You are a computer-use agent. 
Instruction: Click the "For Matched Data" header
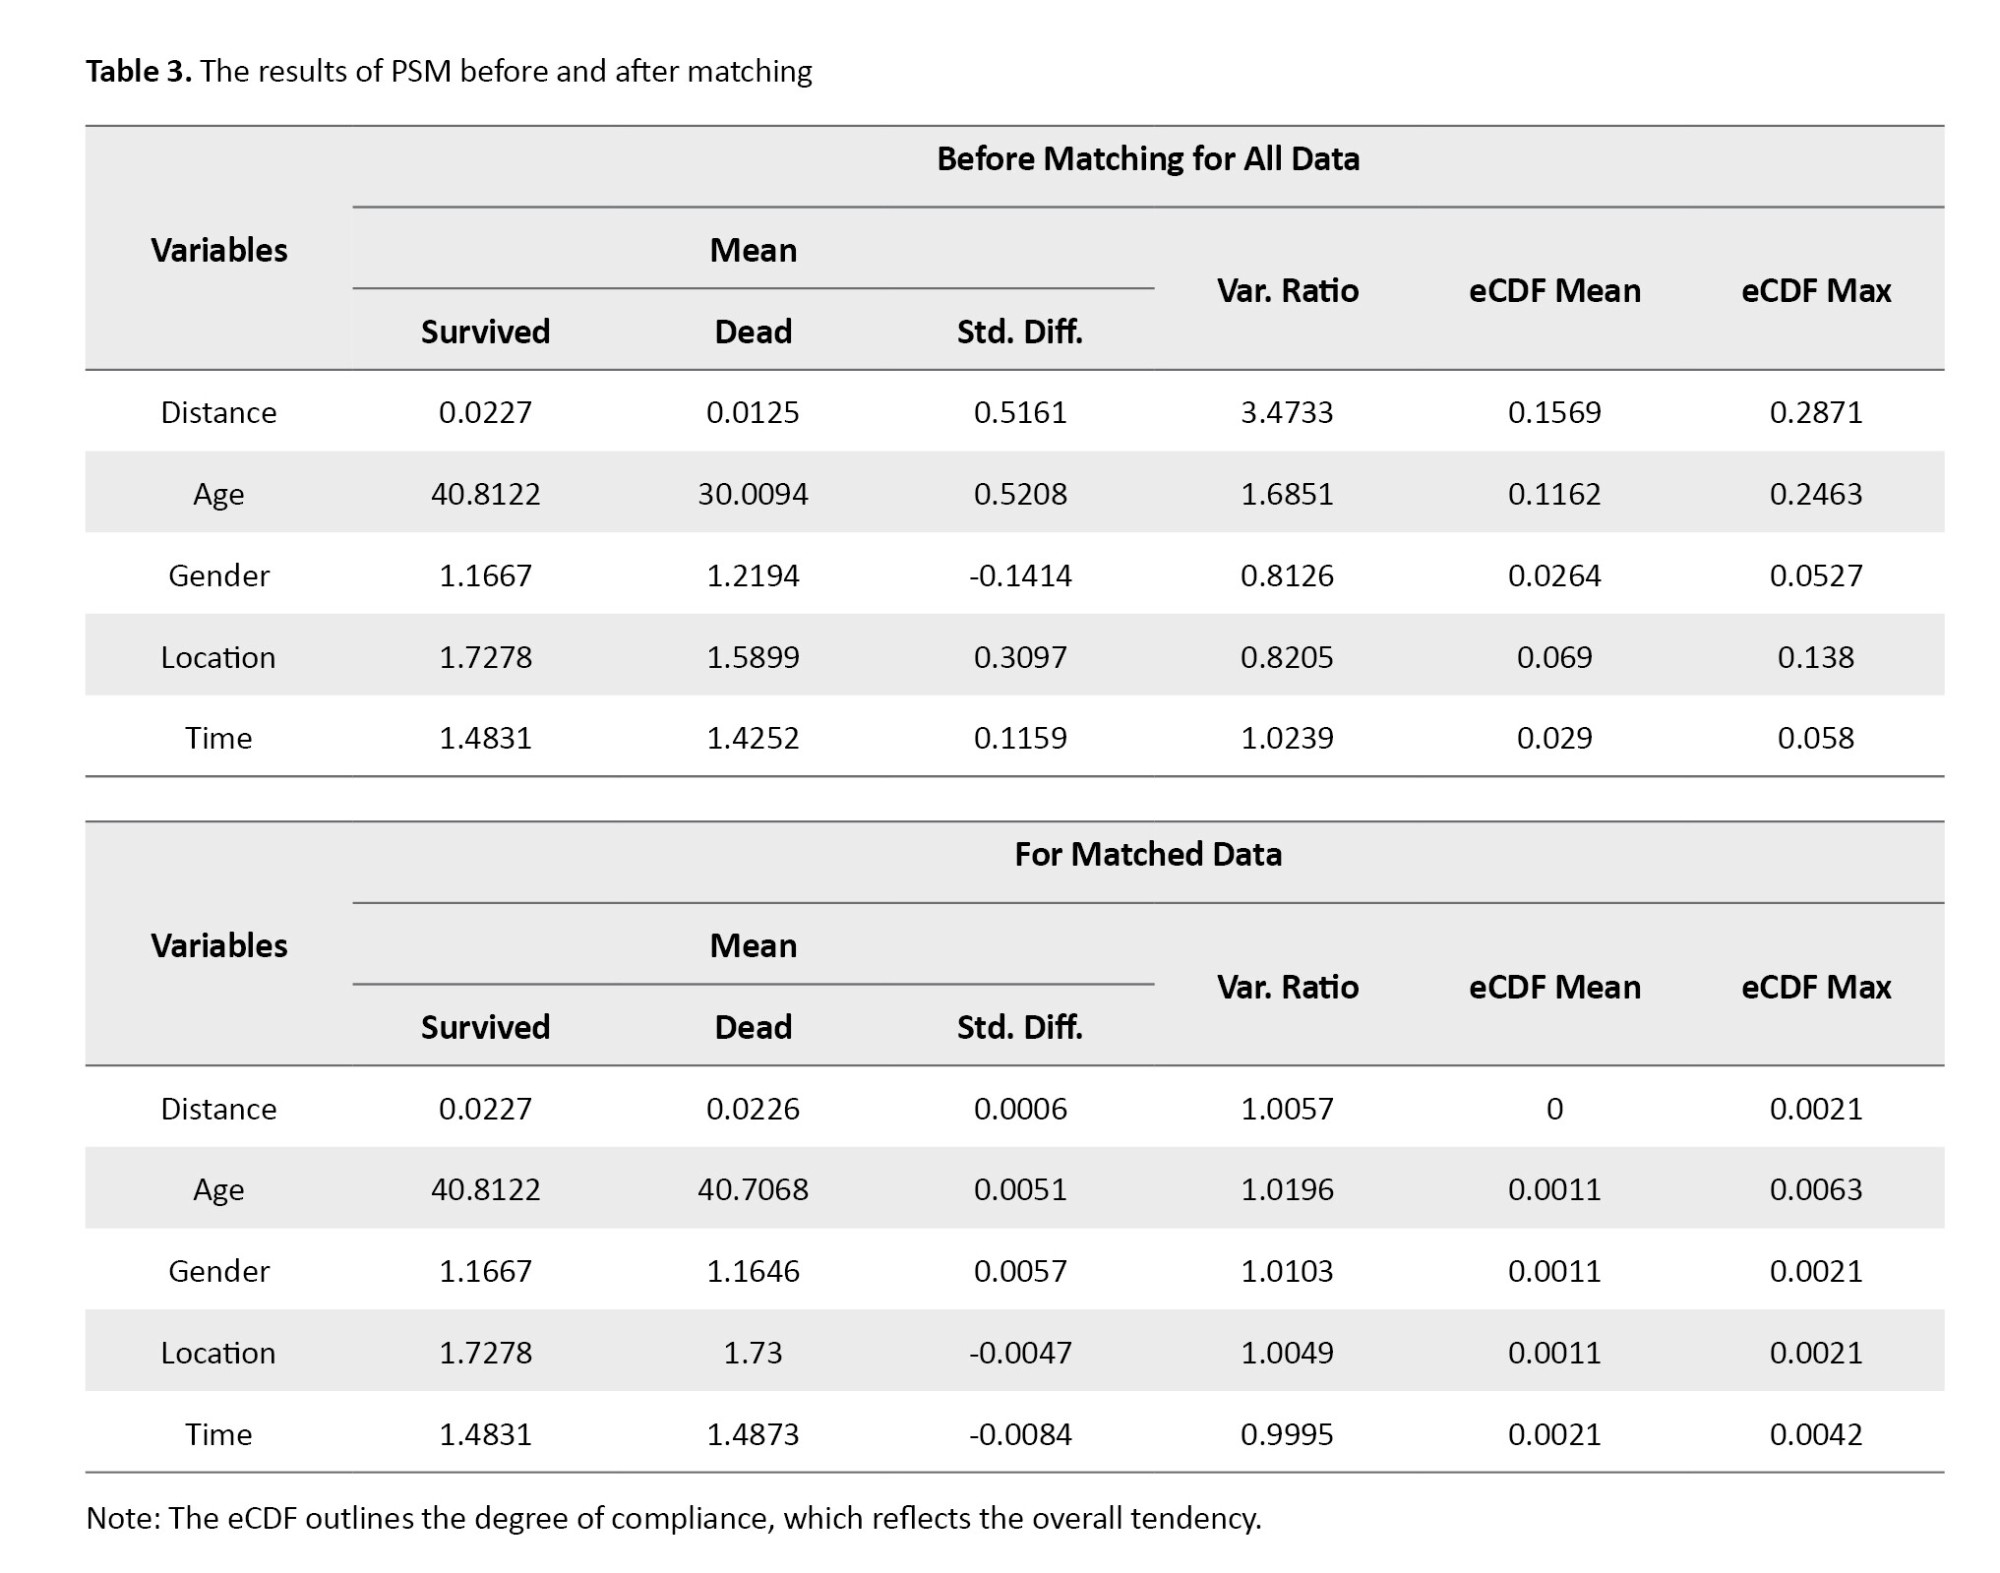[x=1147, y=854]
